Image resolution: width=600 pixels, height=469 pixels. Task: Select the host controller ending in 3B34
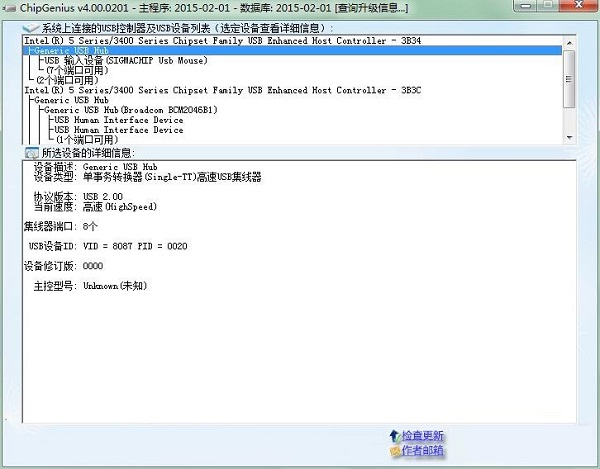pos(200,40)
